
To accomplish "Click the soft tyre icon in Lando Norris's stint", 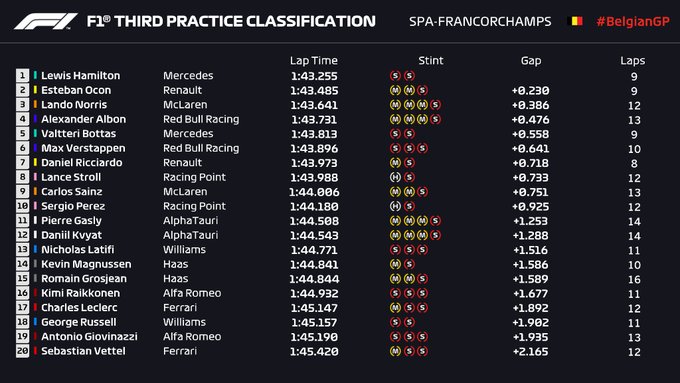I will click(x=435, y=105).
